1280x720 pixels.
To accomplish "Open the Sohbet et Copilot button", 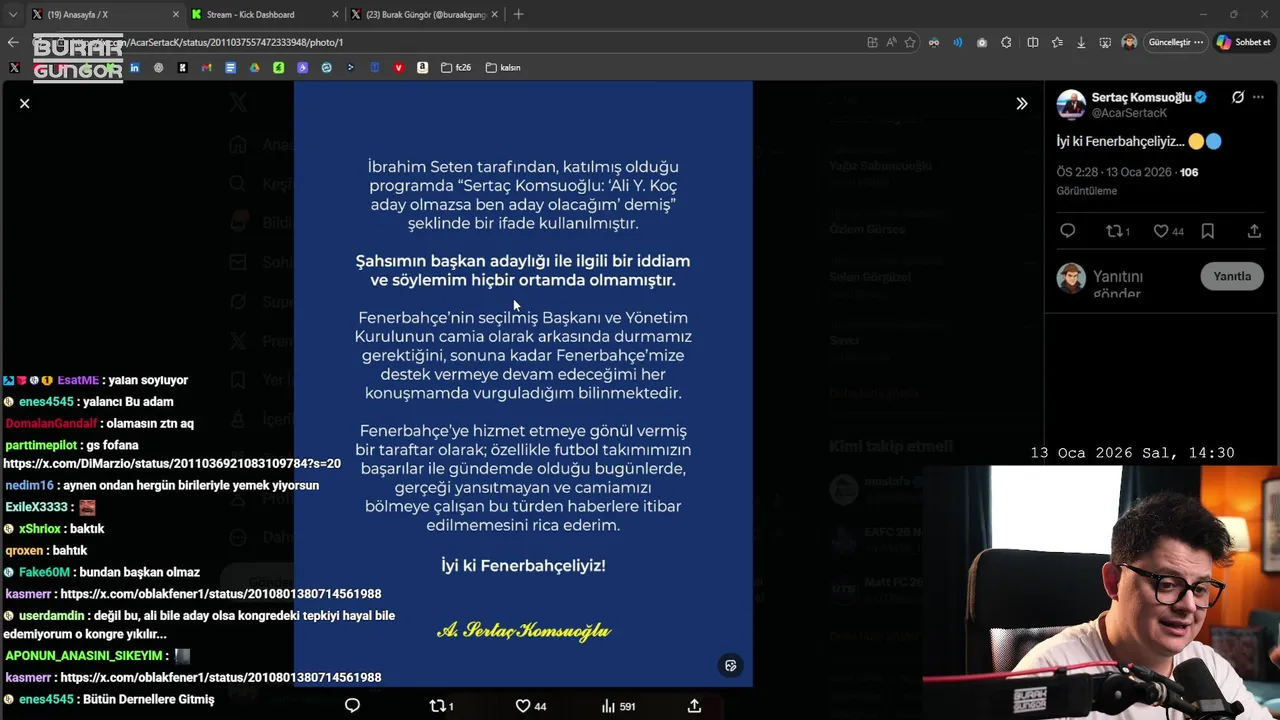I will 1244,42.
